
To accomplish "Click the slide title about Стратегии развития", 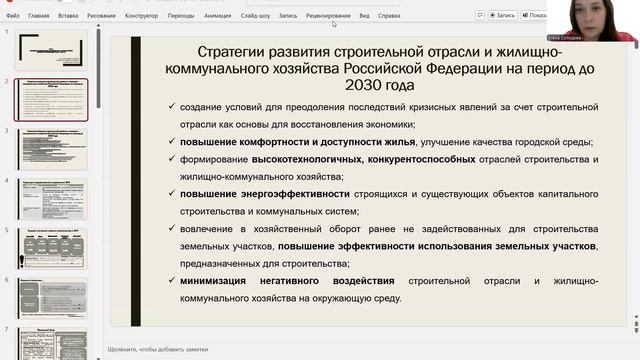I will tap(380, 69).
